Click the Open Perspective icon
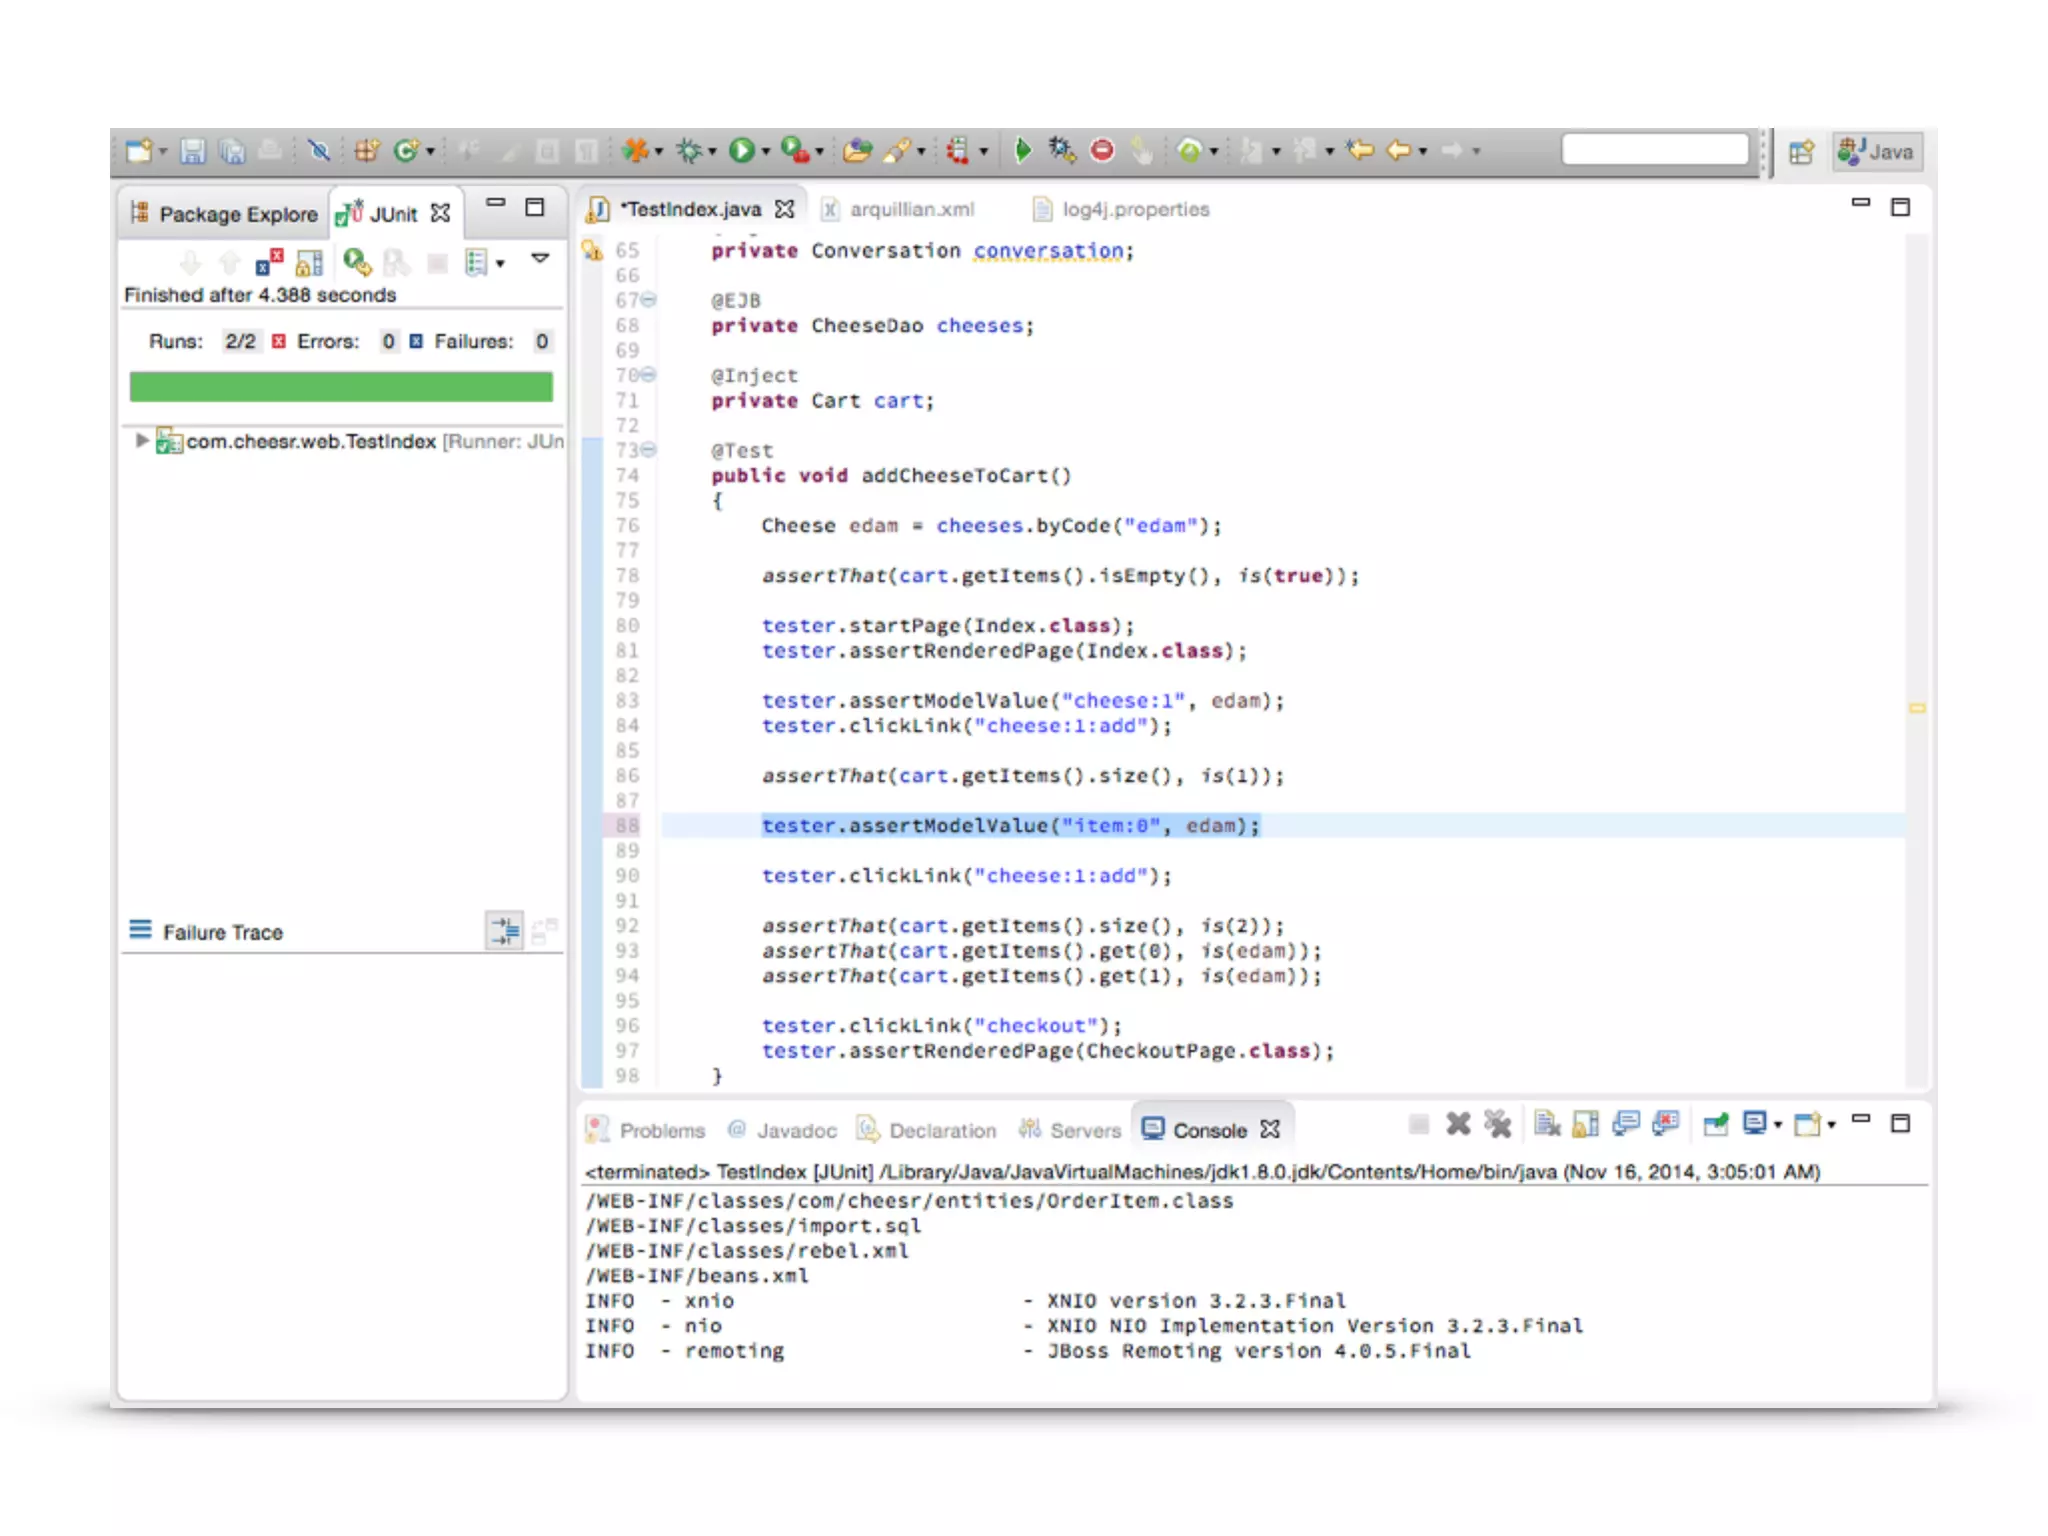 point(1801,152)
